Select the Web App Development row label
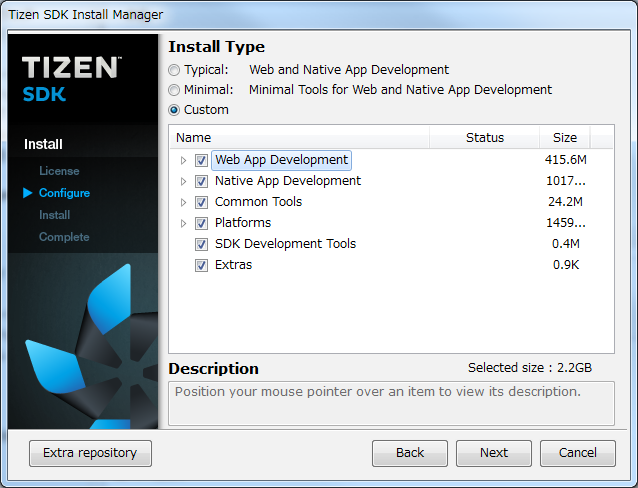This screenshot has height=488, width=638. pyautogui.click(x=282, y=160)
